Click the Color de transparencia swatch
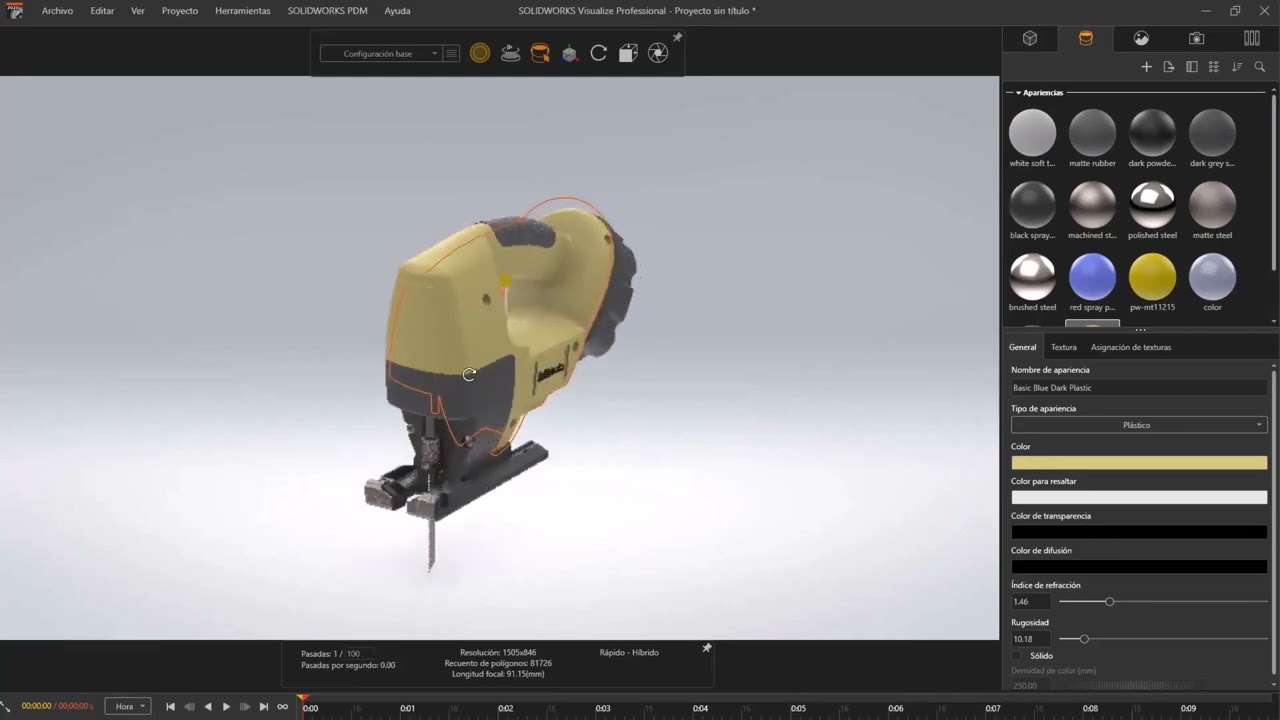 (1139, 532)
